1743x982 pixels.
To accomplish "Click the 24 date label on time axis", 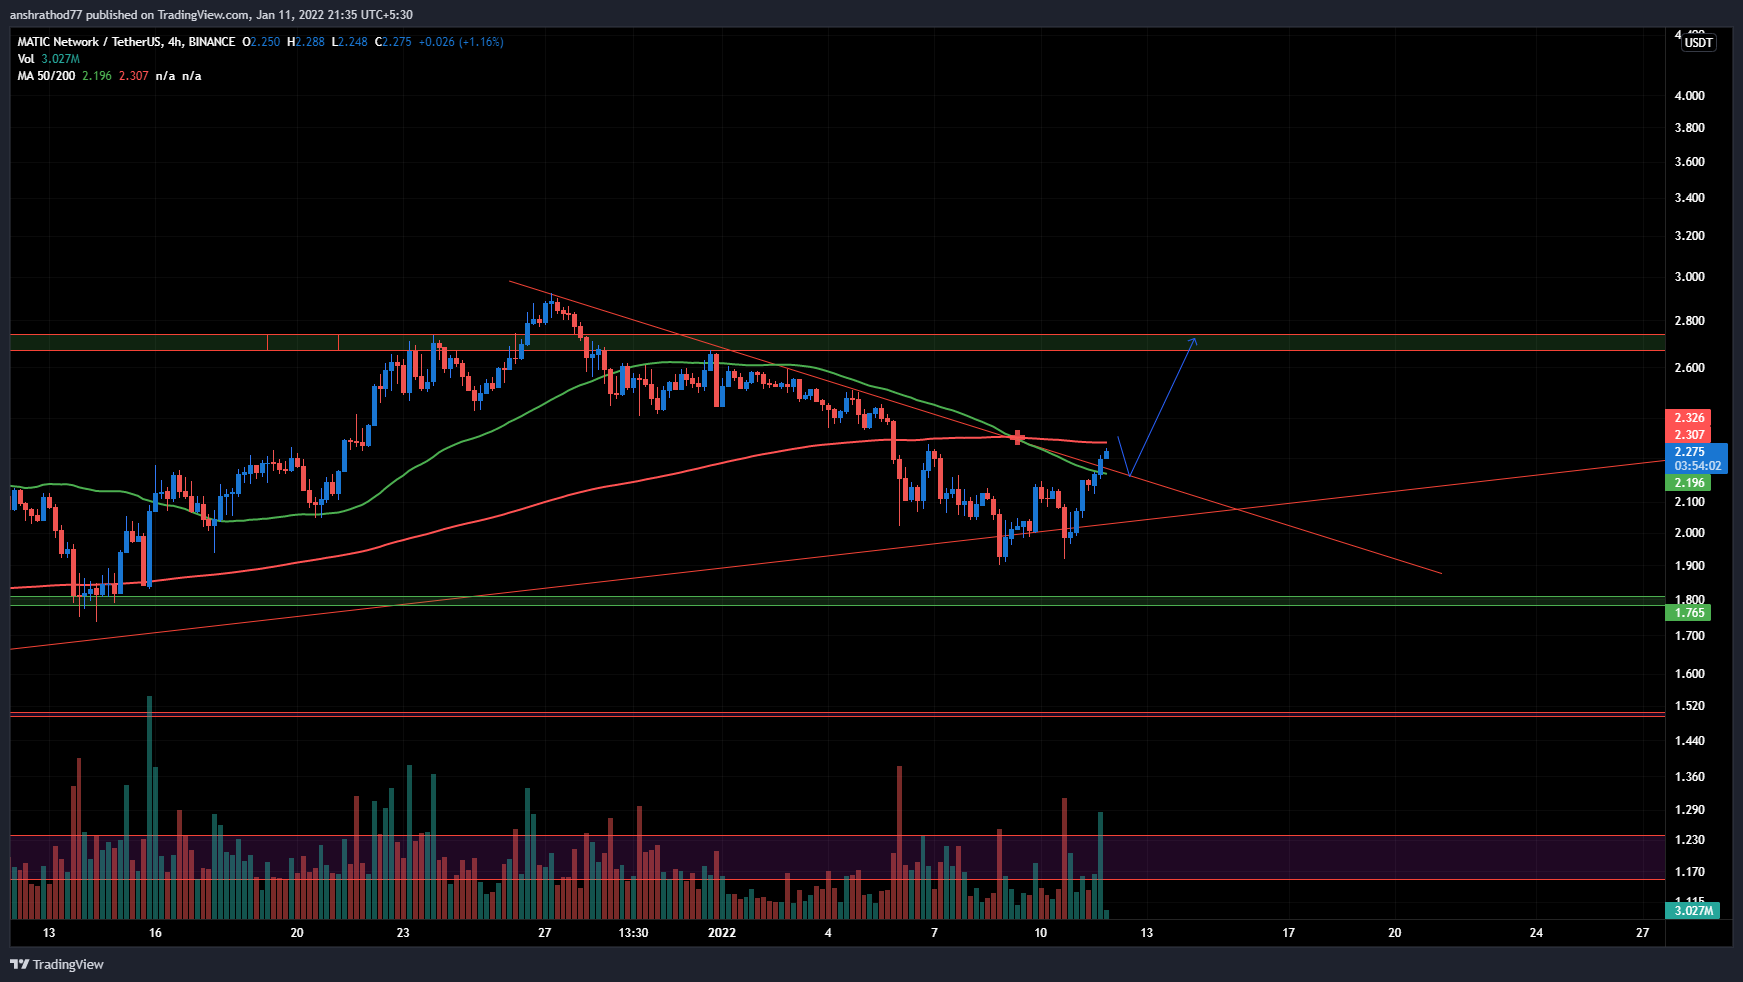I will click(x=1537, y=933).
